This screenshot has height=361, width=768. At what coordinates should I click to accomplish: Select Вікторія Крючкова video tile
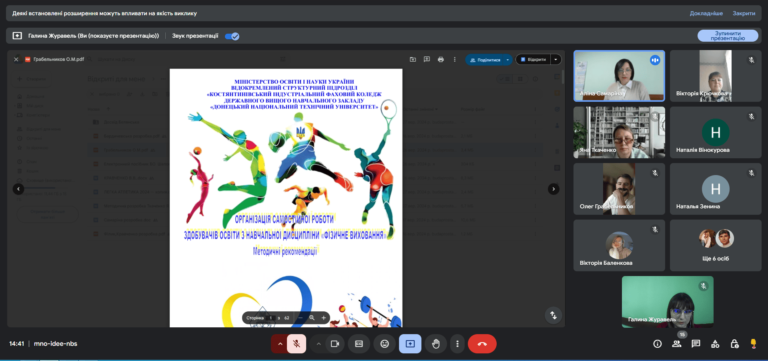click(x=716, y=76)
